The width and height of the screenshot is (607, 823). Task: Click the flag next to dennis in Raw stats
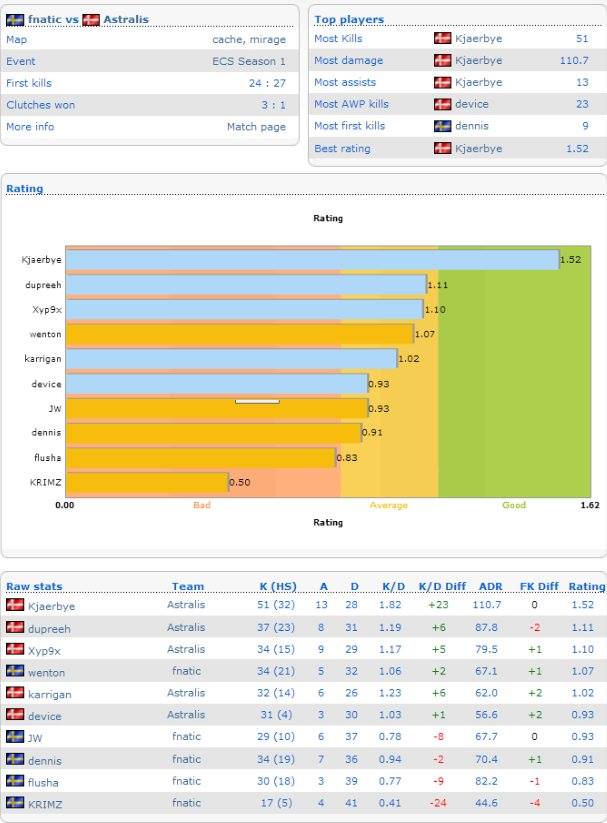click(15, 759)
